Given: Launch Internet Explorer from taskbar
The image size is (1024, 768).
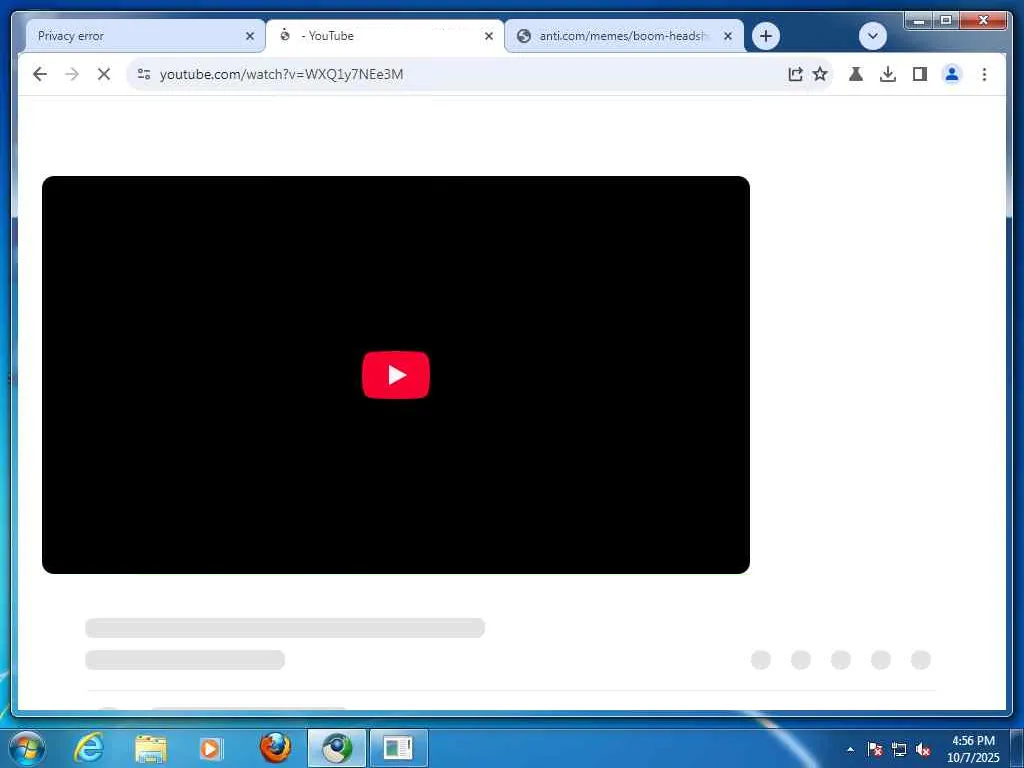Looking at the screenshot, I should click(x=89, y=748).
